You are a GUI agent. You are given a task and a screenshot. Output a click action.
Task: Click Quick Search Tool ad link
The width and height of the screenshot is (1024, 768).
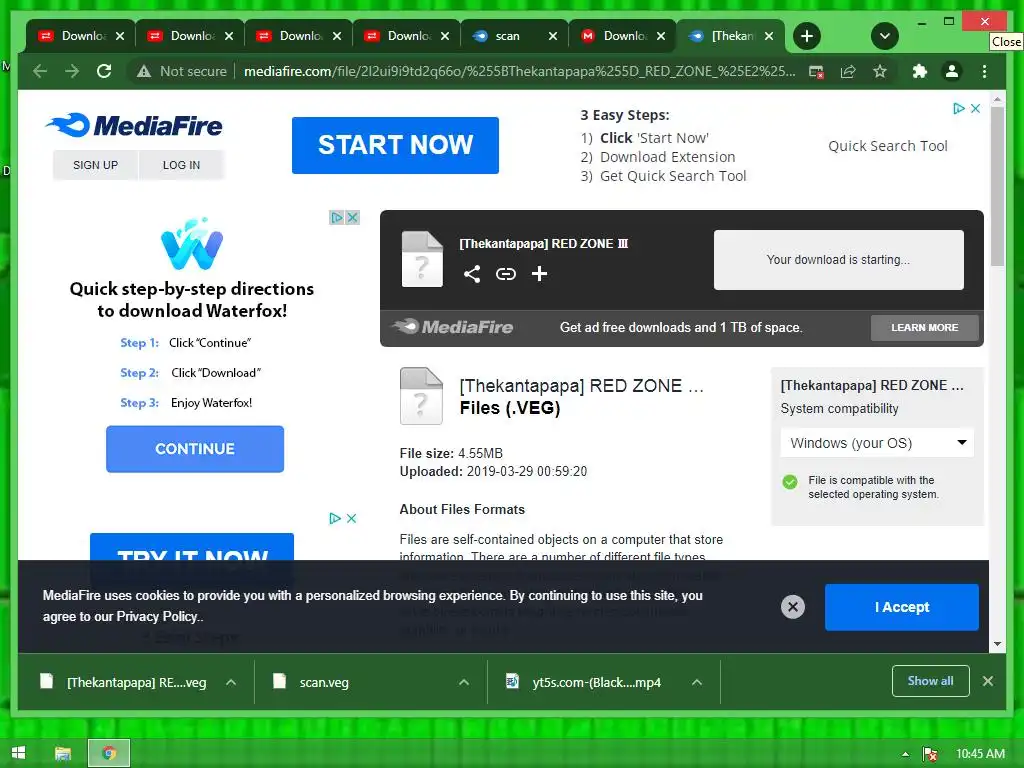(888, 146)
